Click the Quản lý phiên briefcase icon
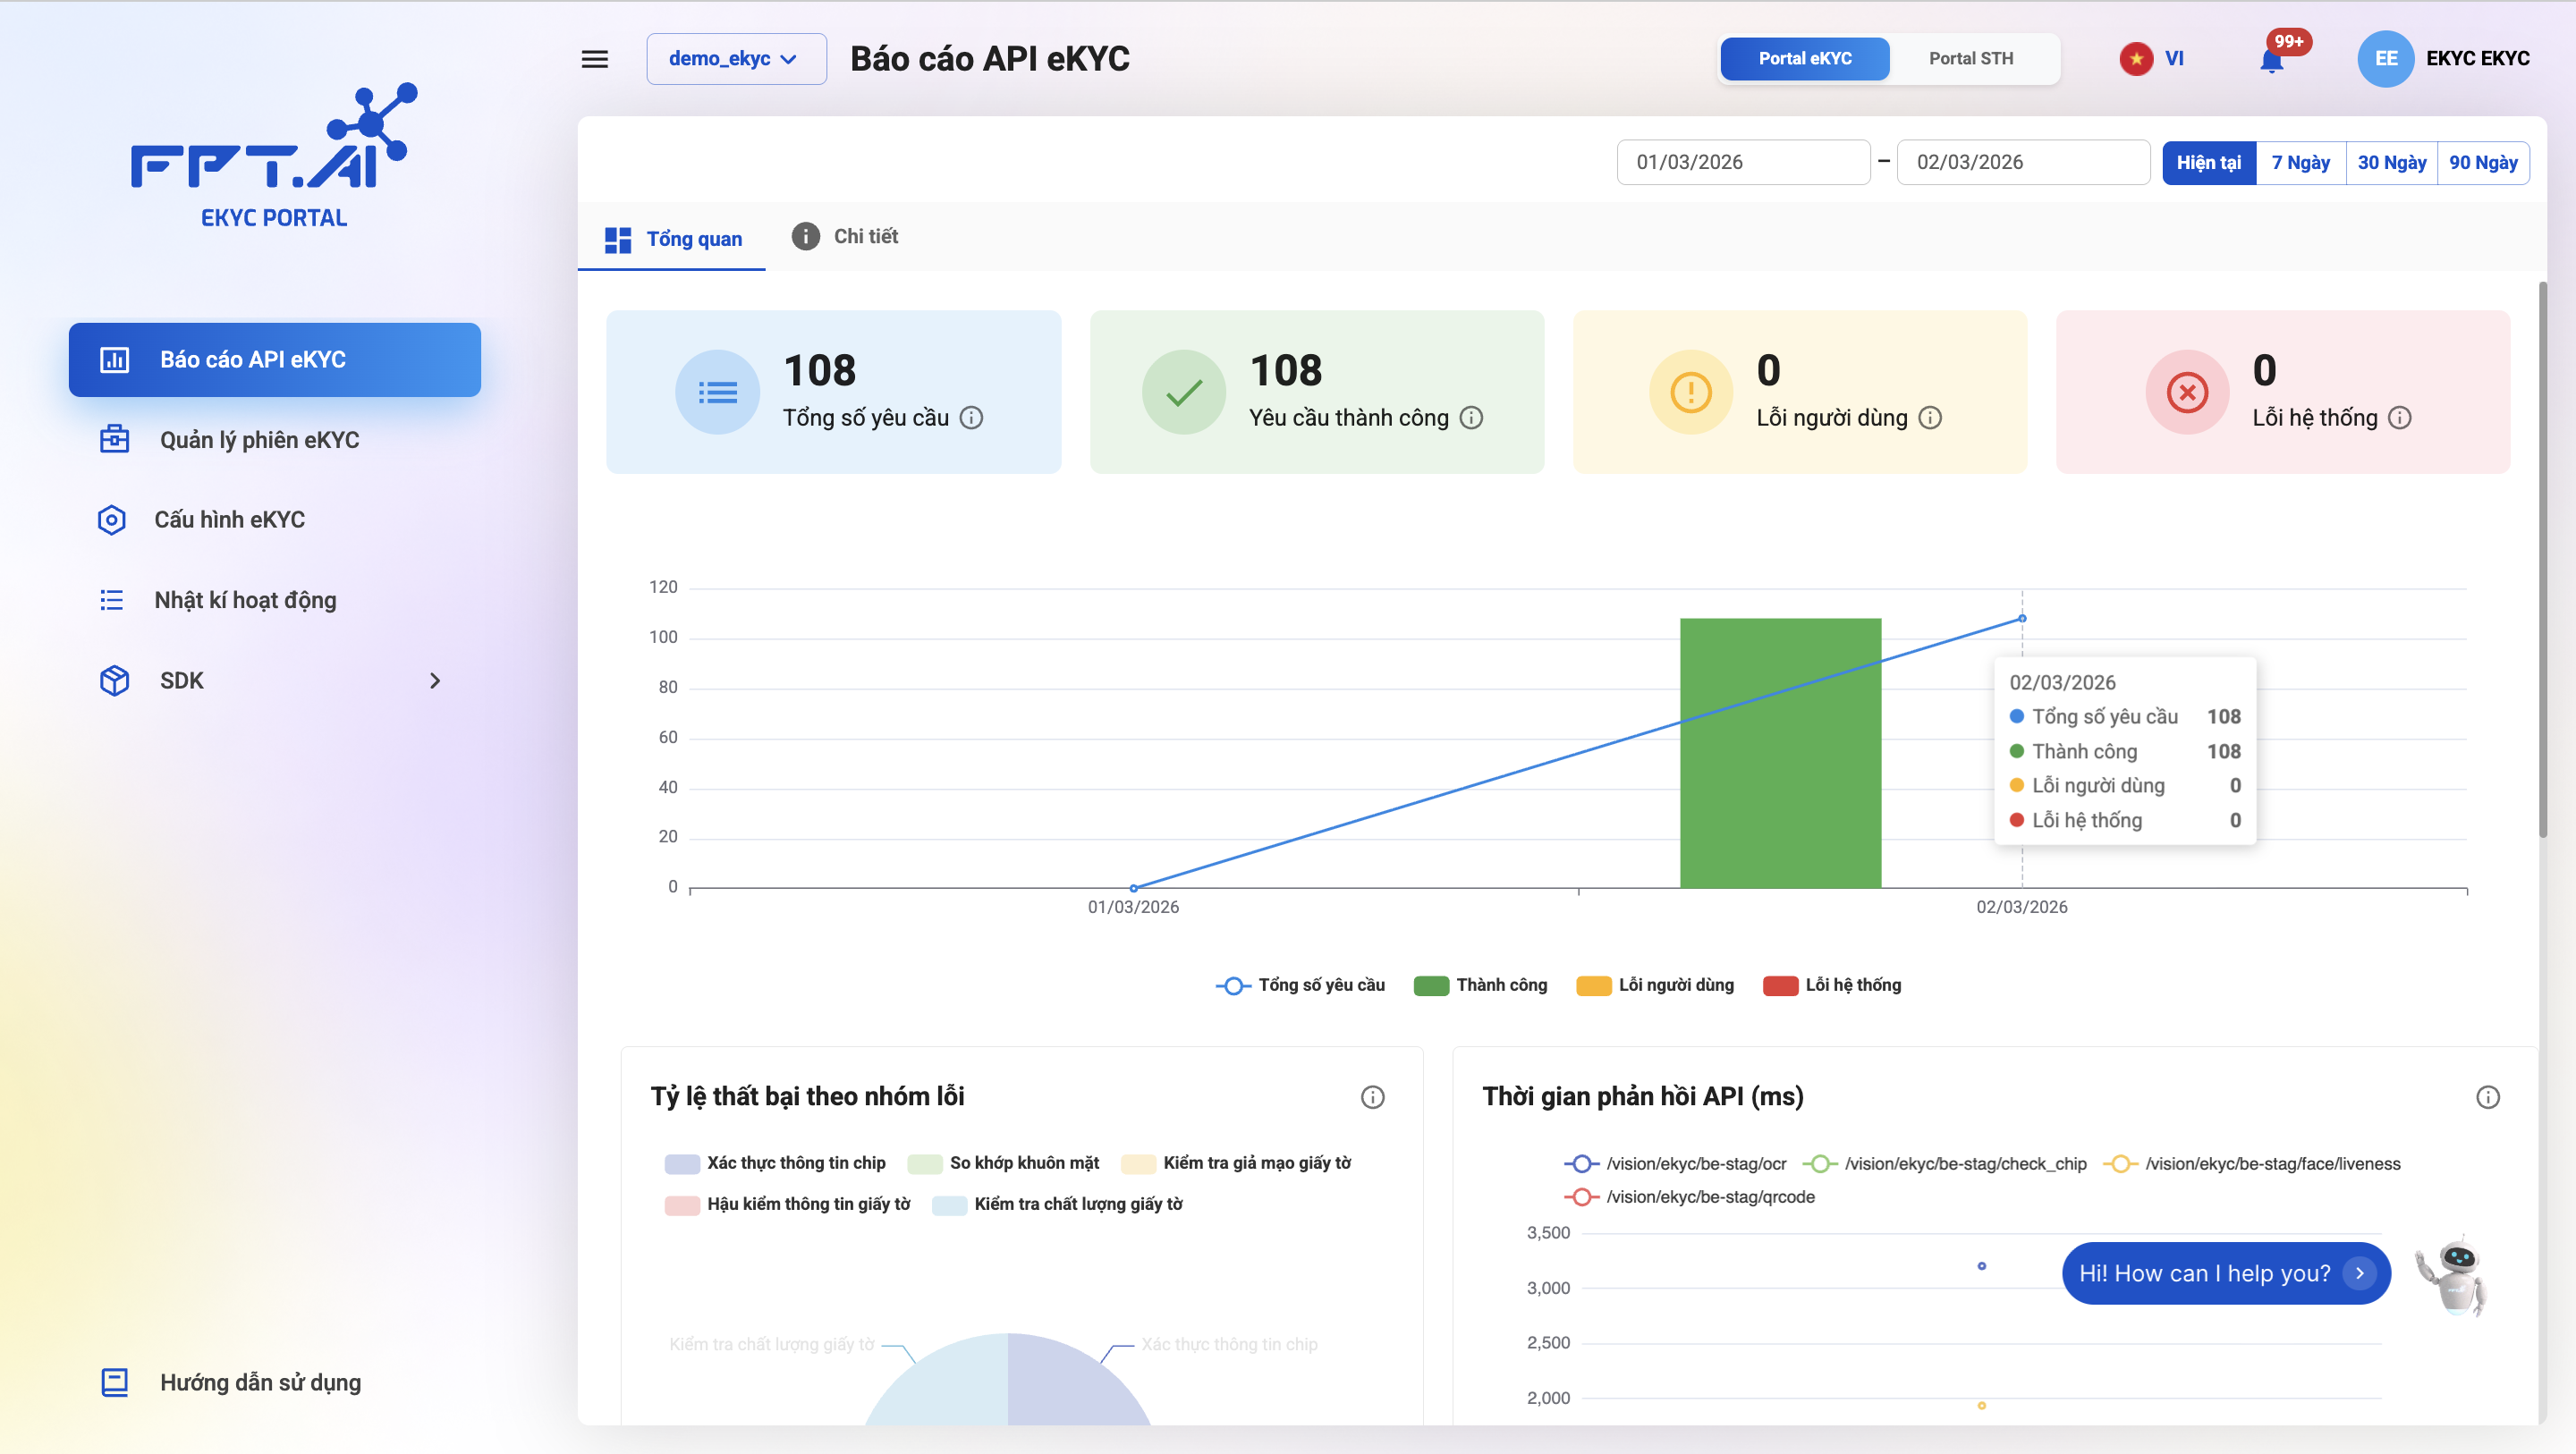 114,439
